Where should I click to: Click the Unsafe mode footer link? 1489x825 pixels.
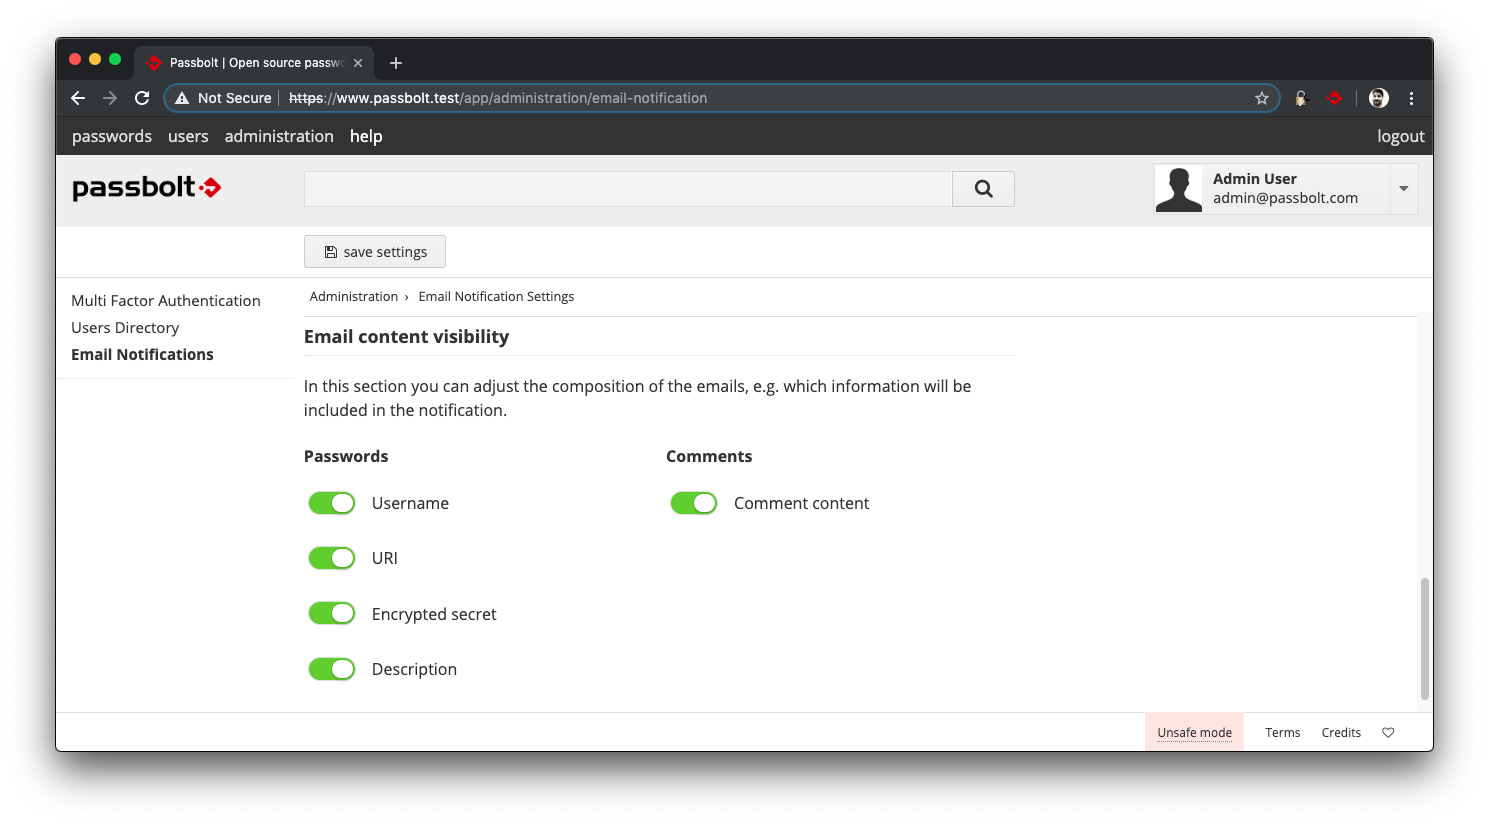click(1194, 733)
